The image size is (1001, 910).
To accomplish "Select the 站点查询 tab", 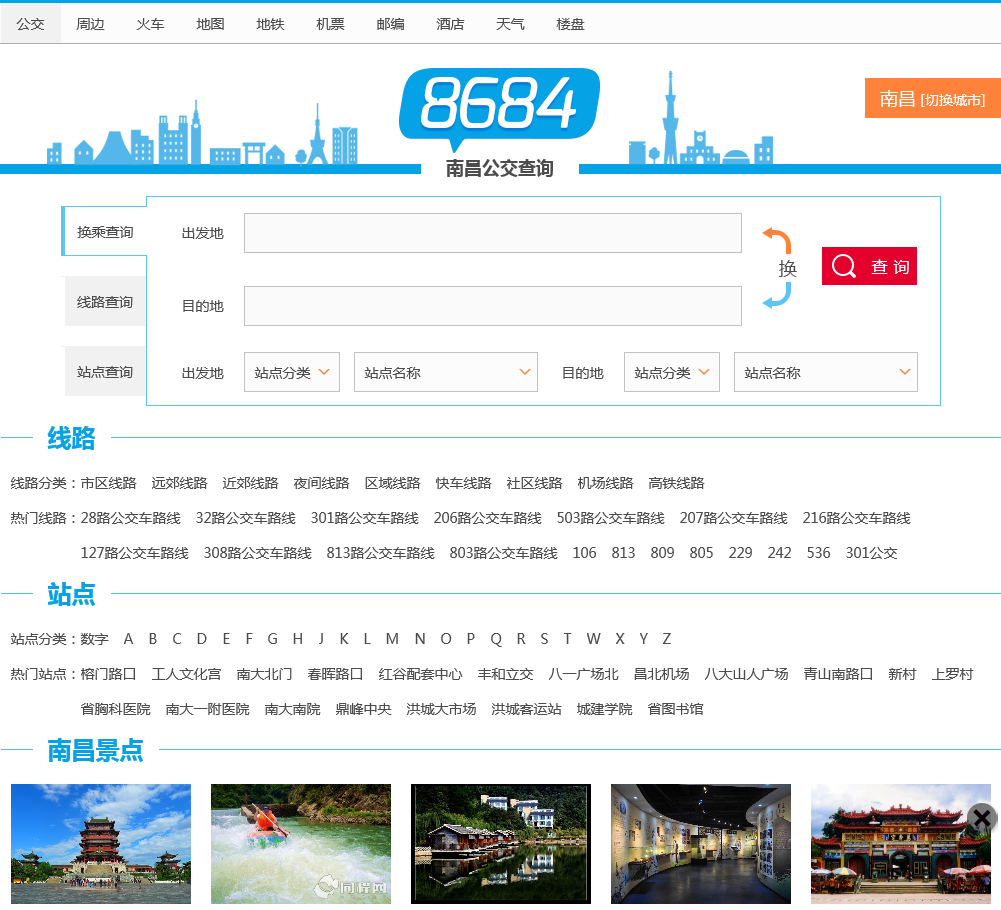I will [x=105, y=372].
